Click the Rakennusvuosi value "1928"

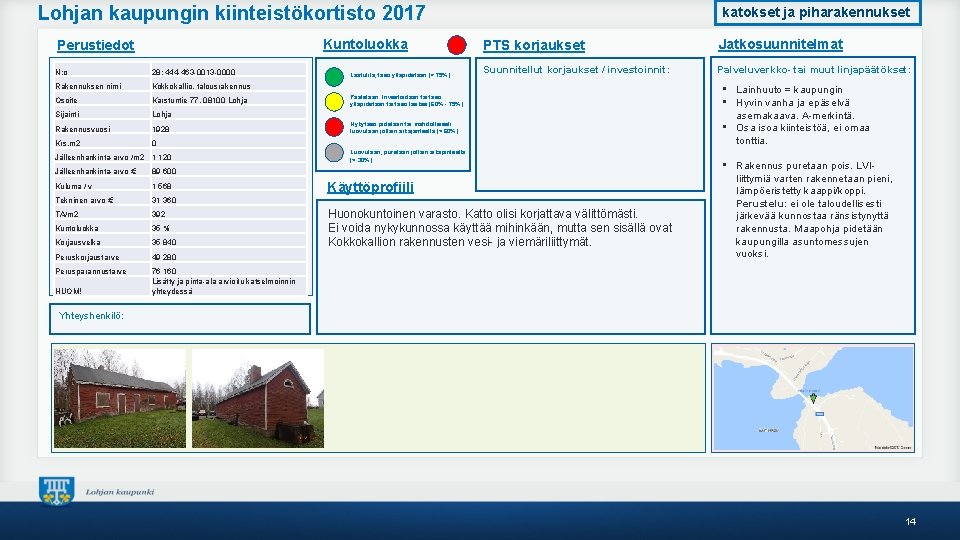(x=160, y=129)
